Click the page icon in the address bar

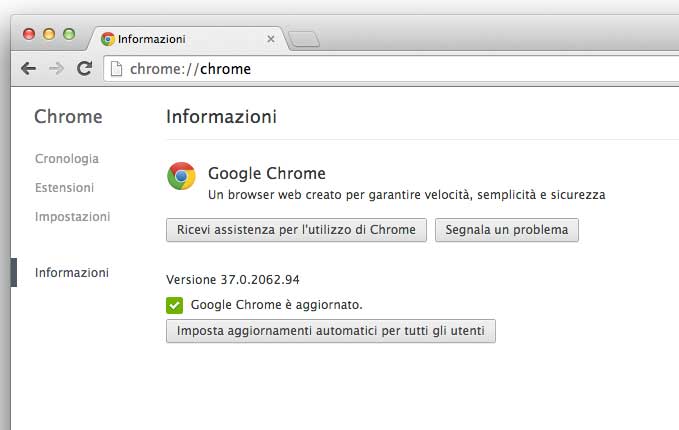pos(116,69)
